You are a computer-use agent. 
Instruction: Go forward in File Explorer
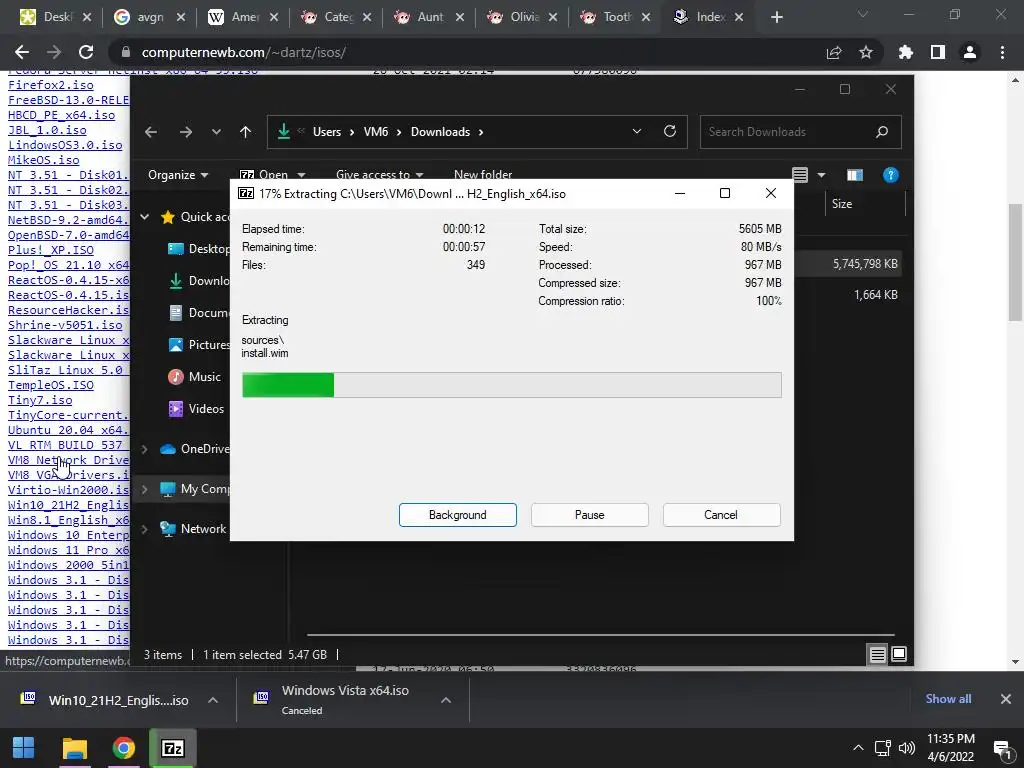click(186, 132)
